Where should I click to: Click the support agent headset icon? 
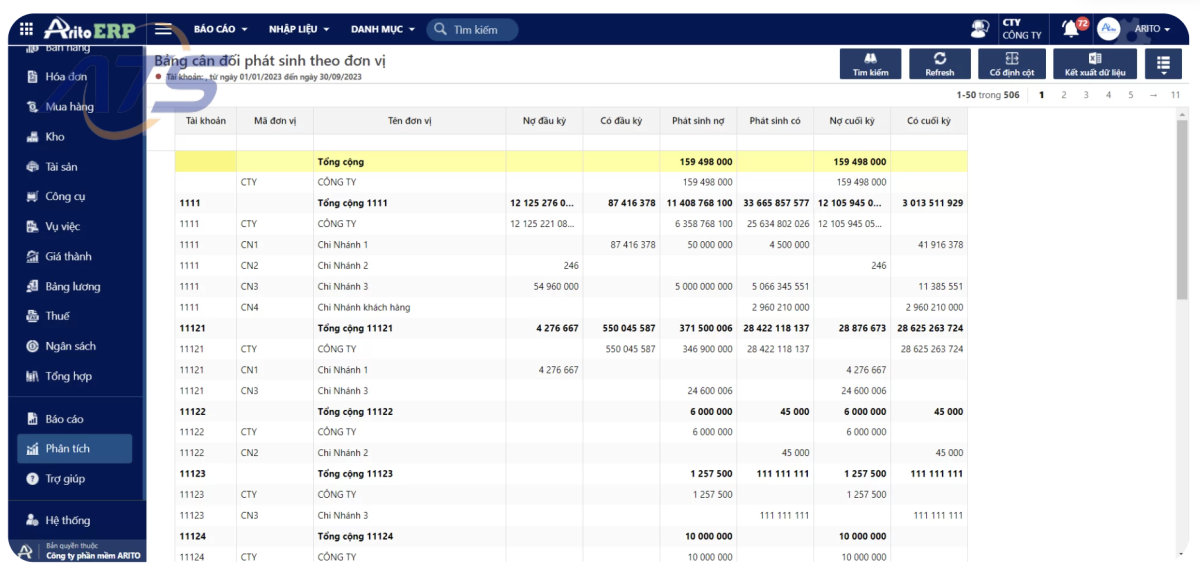979,30
